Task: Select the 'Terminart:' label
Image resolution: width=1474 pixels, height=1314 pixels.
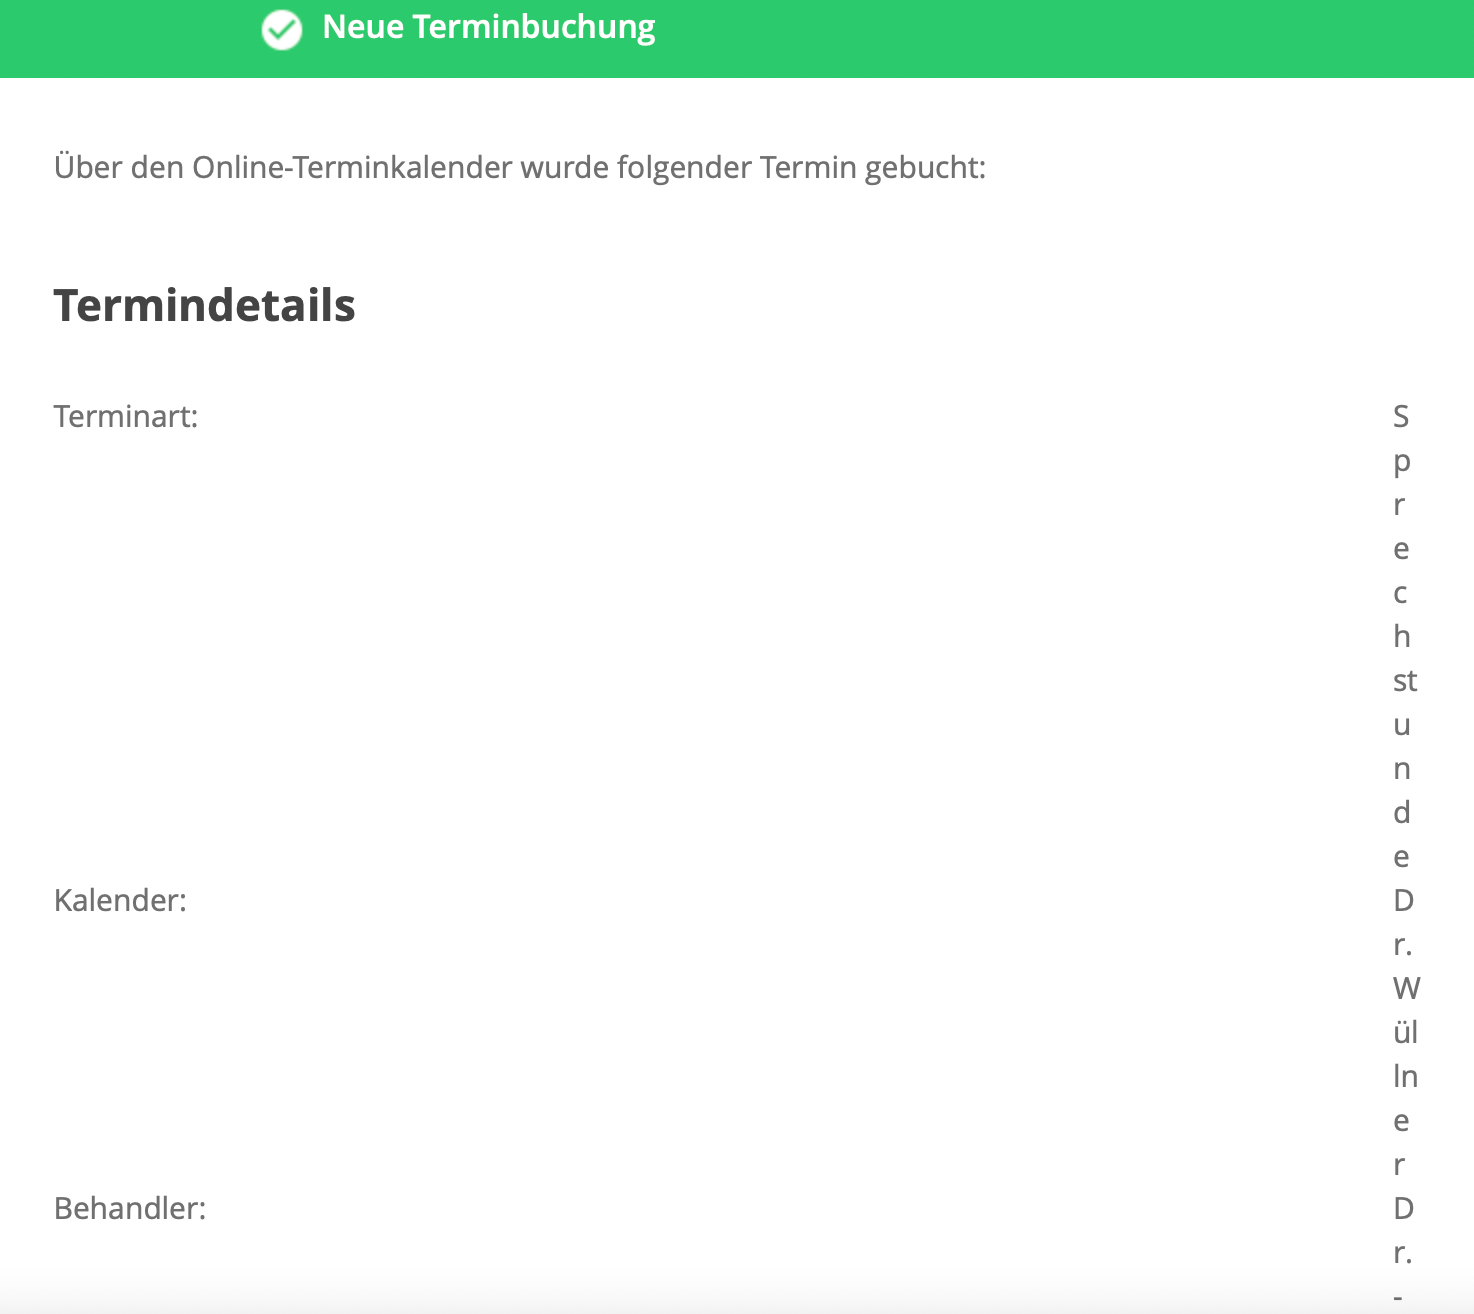Action: 126,416
